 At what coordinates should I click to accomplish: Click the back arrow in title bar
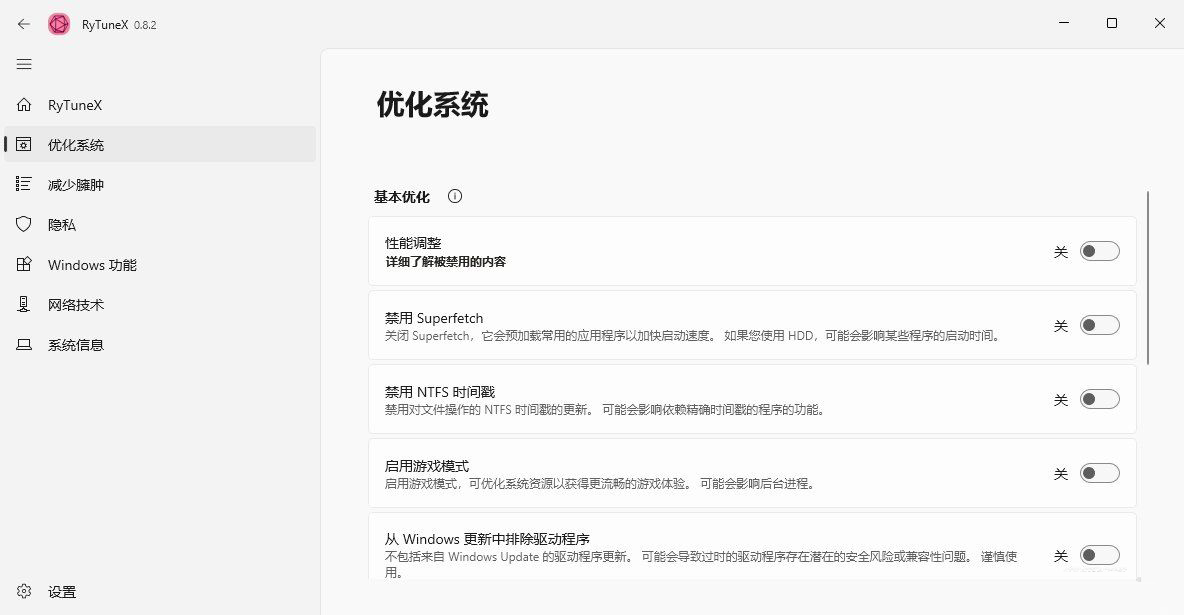[24, 24]
